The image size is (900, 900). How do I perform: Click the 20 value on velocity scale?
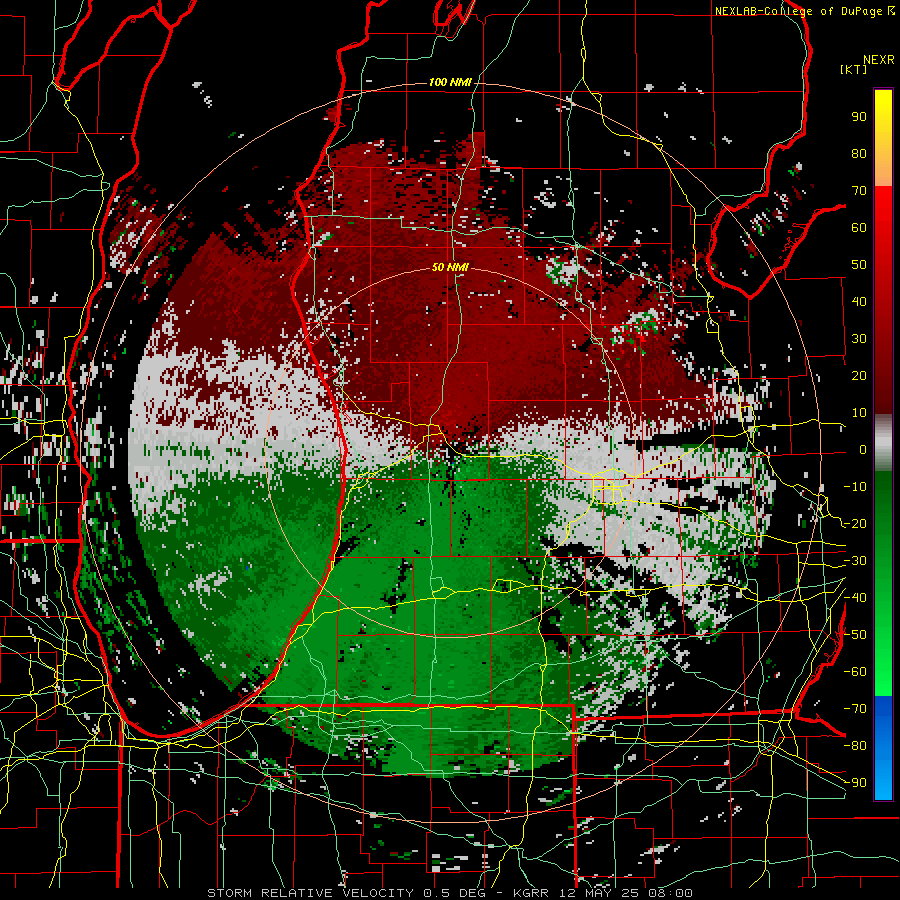click(859, 375)
